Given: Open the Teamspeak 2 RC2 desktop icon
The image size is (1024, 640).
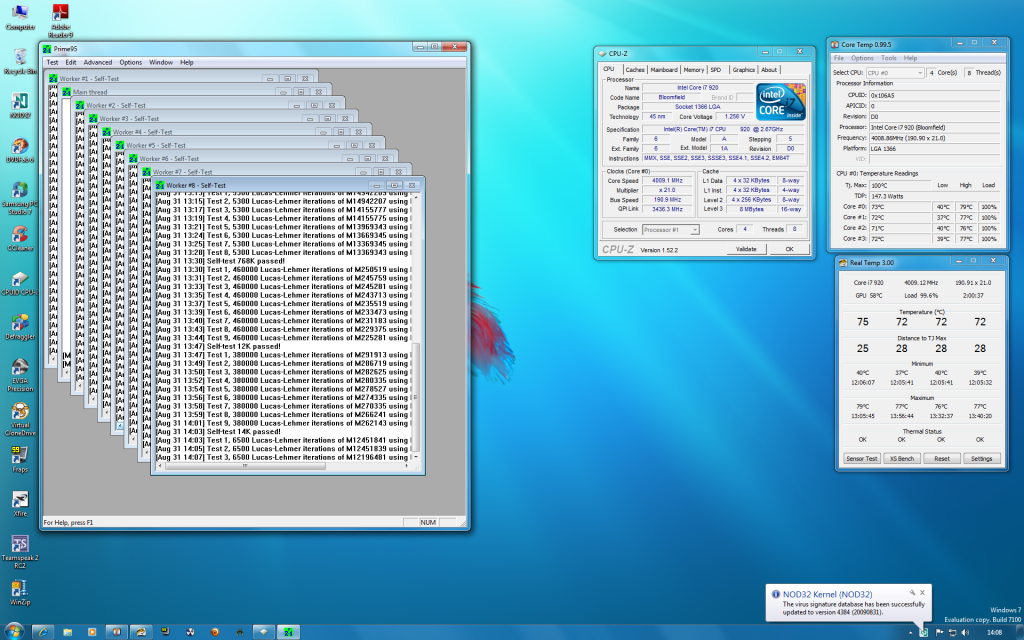Looking at the screenshot, I should click(x=20, y=552).
